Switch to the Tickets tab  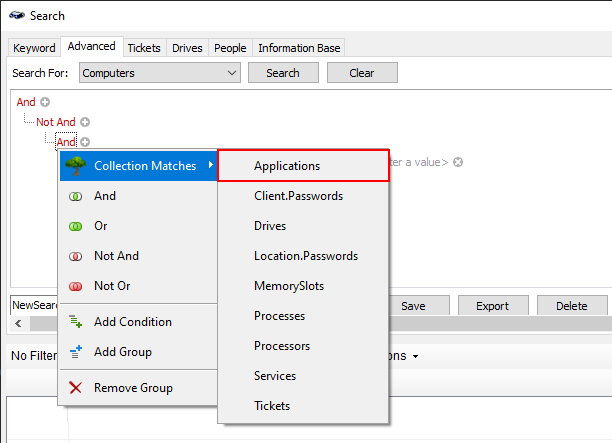(x=144, y=48)
